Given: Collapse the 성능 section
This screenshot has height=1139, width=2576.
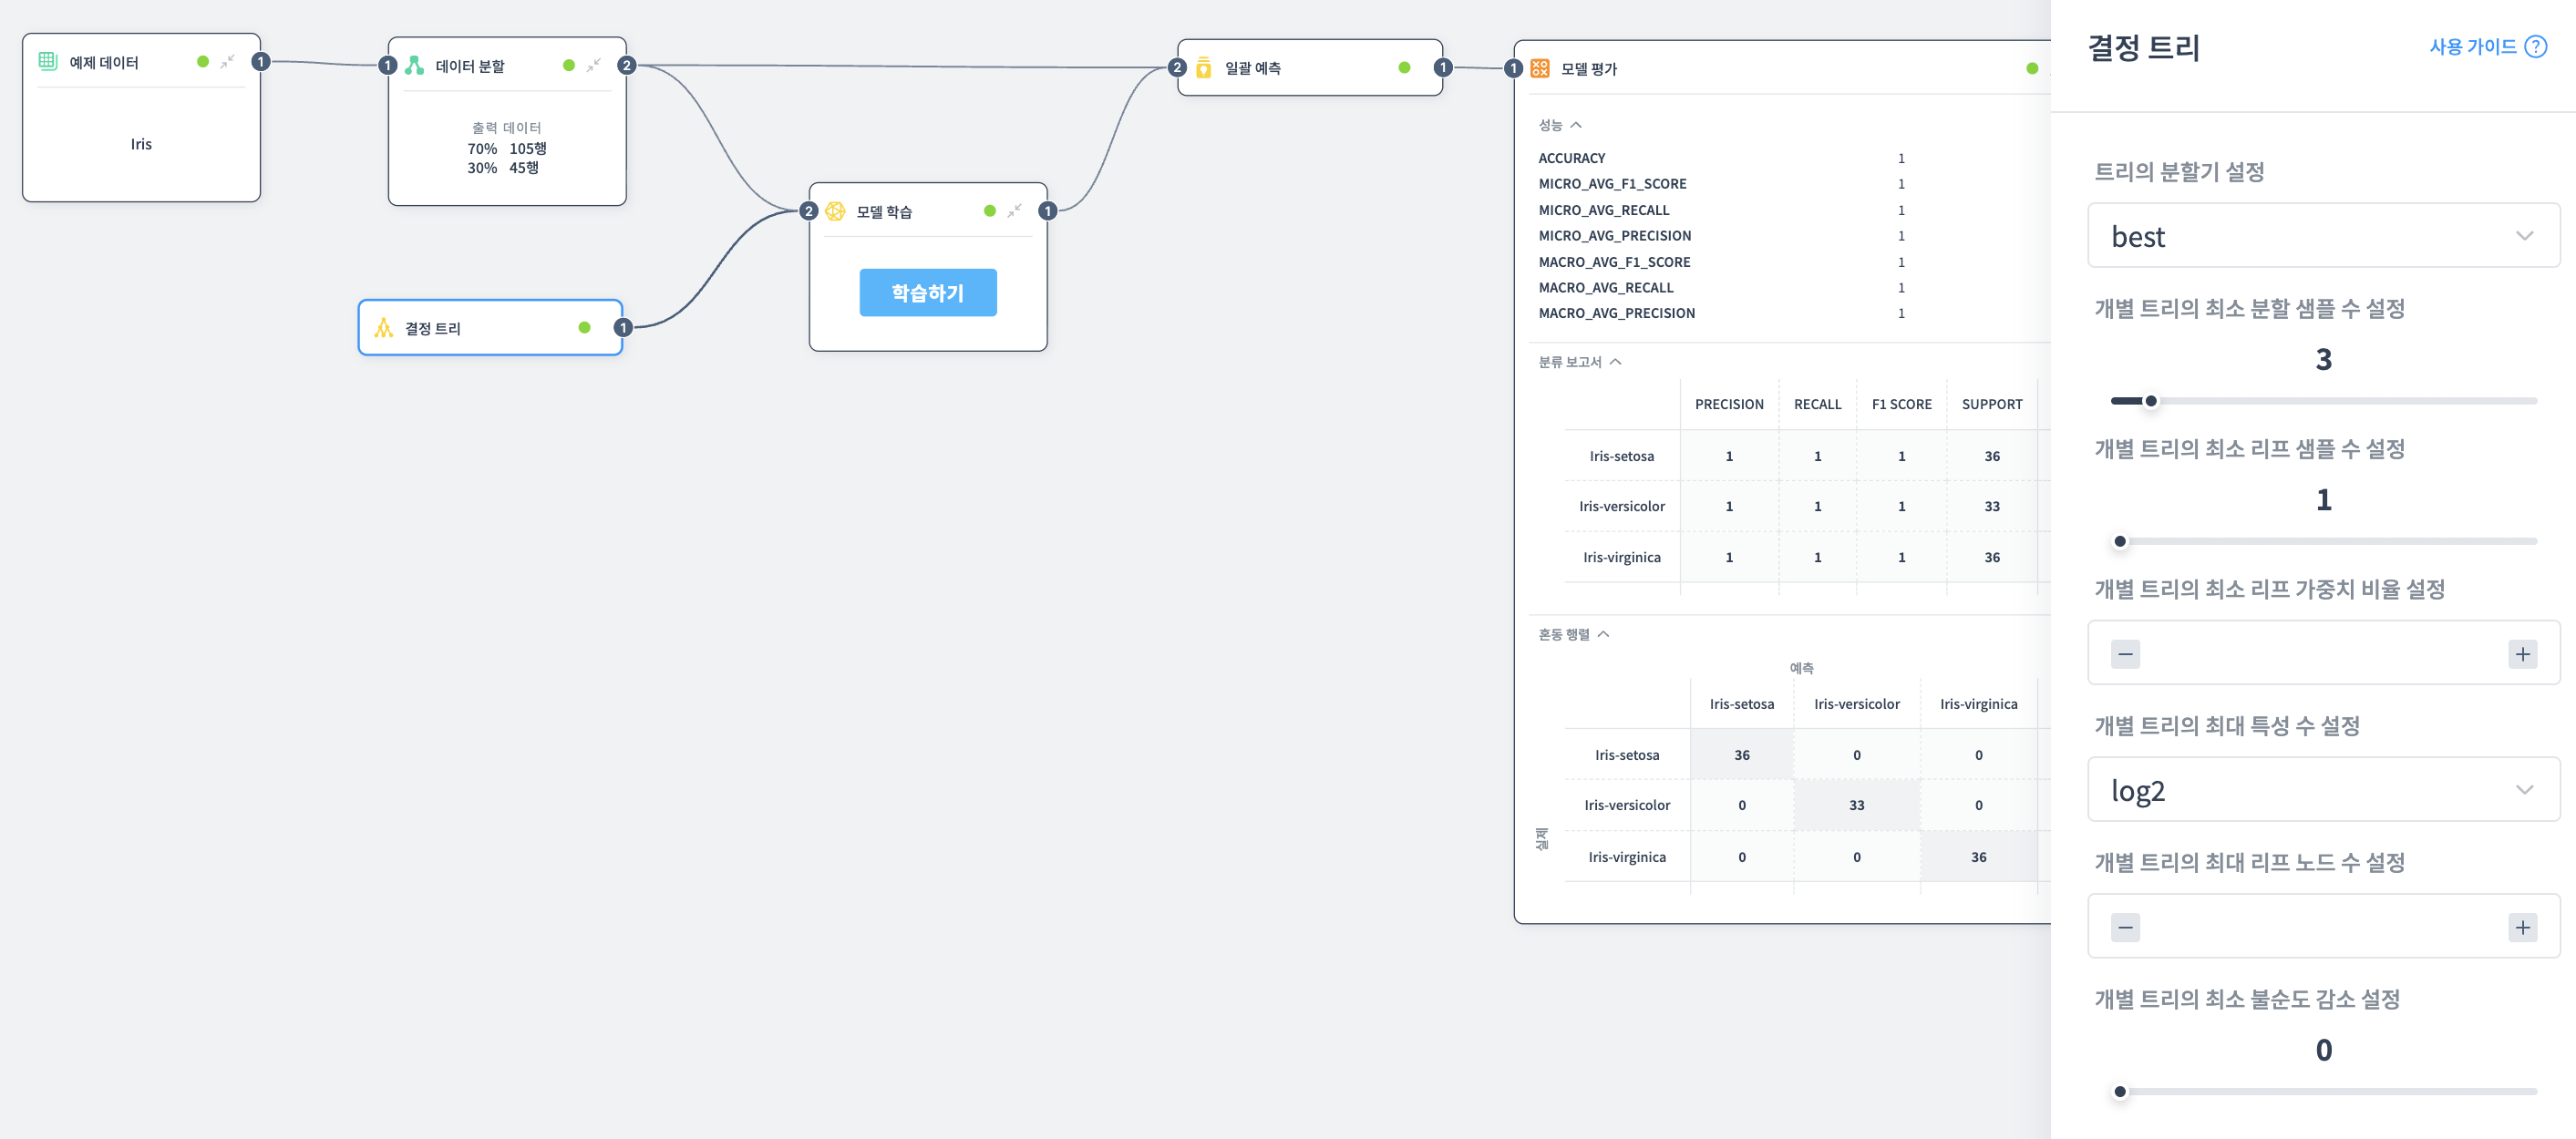Looking at the screenshot, I should (1576, 125).
